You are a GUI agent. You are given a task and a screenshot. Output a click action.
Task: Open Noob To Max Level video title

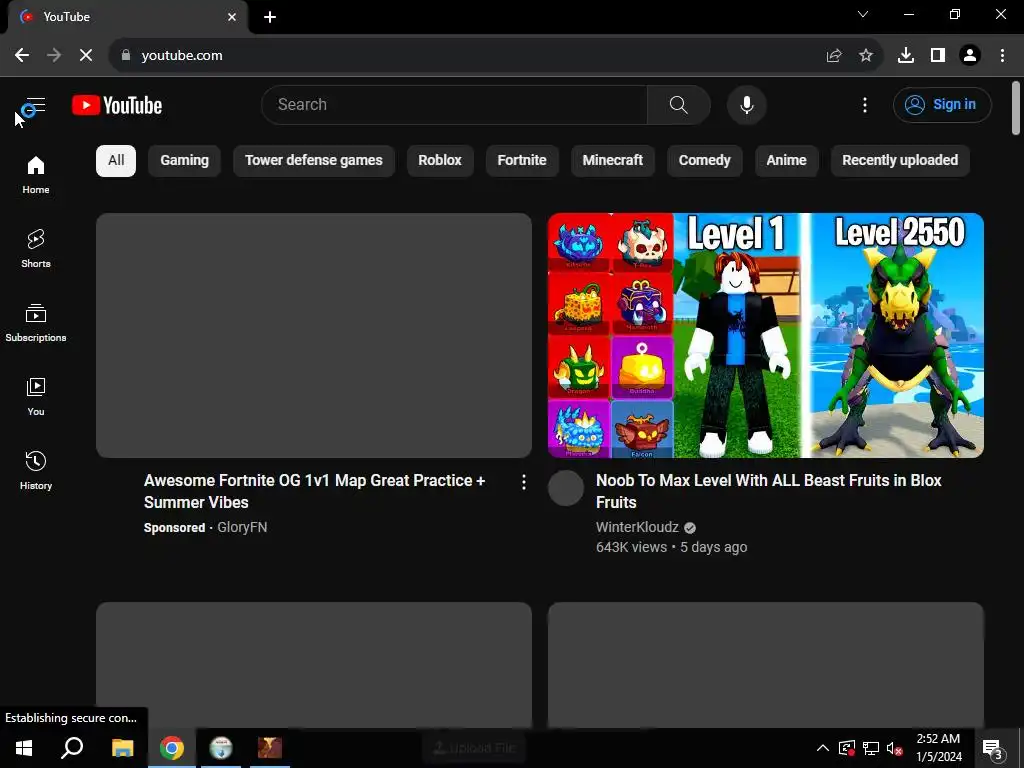[x=769, y=491]
